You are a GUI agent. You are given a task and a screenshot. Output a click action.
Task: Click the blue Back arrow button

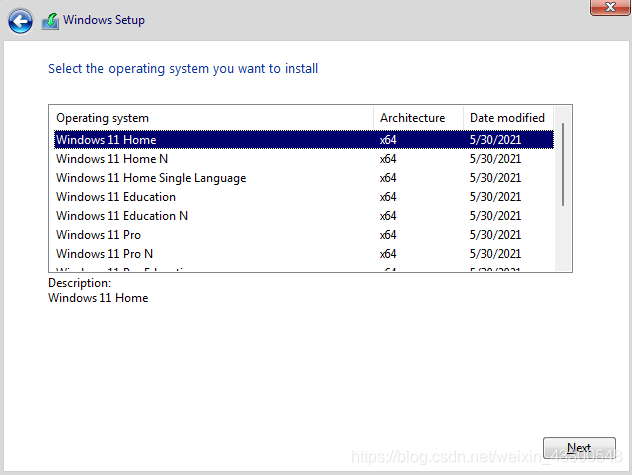coord(20,21)
